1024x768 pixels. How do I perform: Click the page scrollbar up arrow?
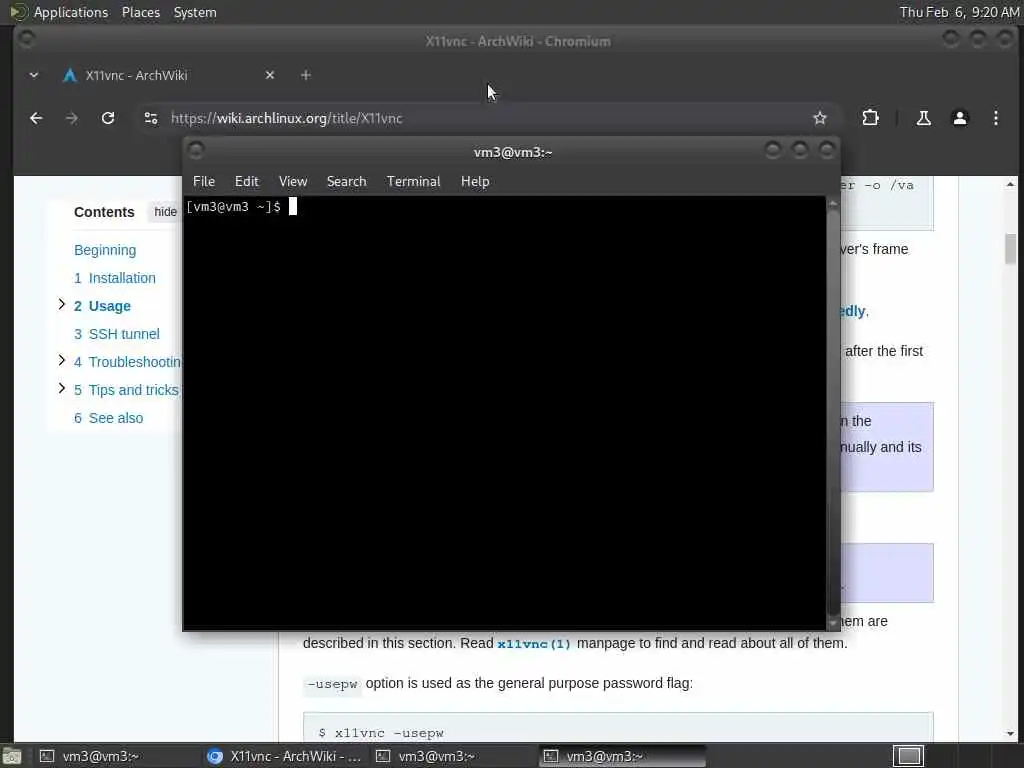click(1010, 185)
